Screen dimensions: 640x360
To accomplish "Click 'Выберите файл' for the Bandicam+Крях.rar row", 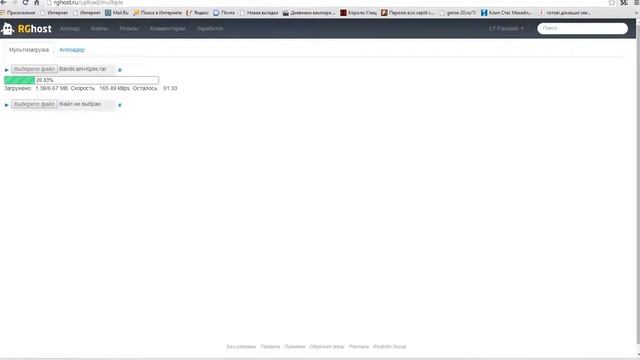I will coord(34,69).
